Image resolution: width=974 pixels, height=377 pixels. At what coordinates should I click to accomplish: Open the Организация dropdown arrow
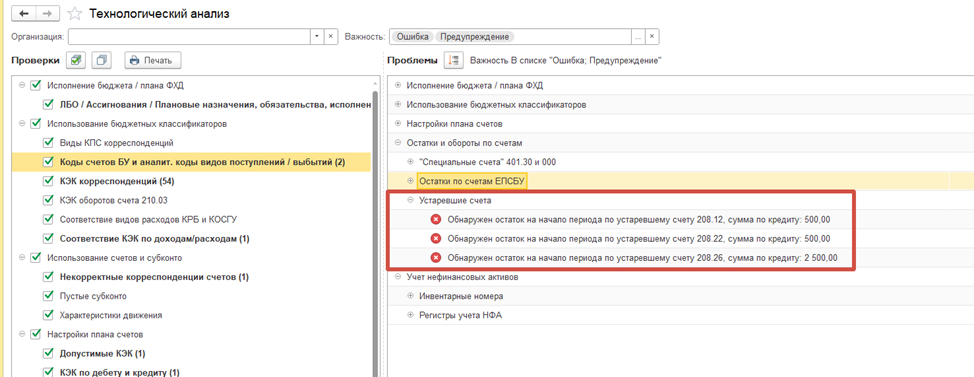pyautogui.click(x=317, y=37)
